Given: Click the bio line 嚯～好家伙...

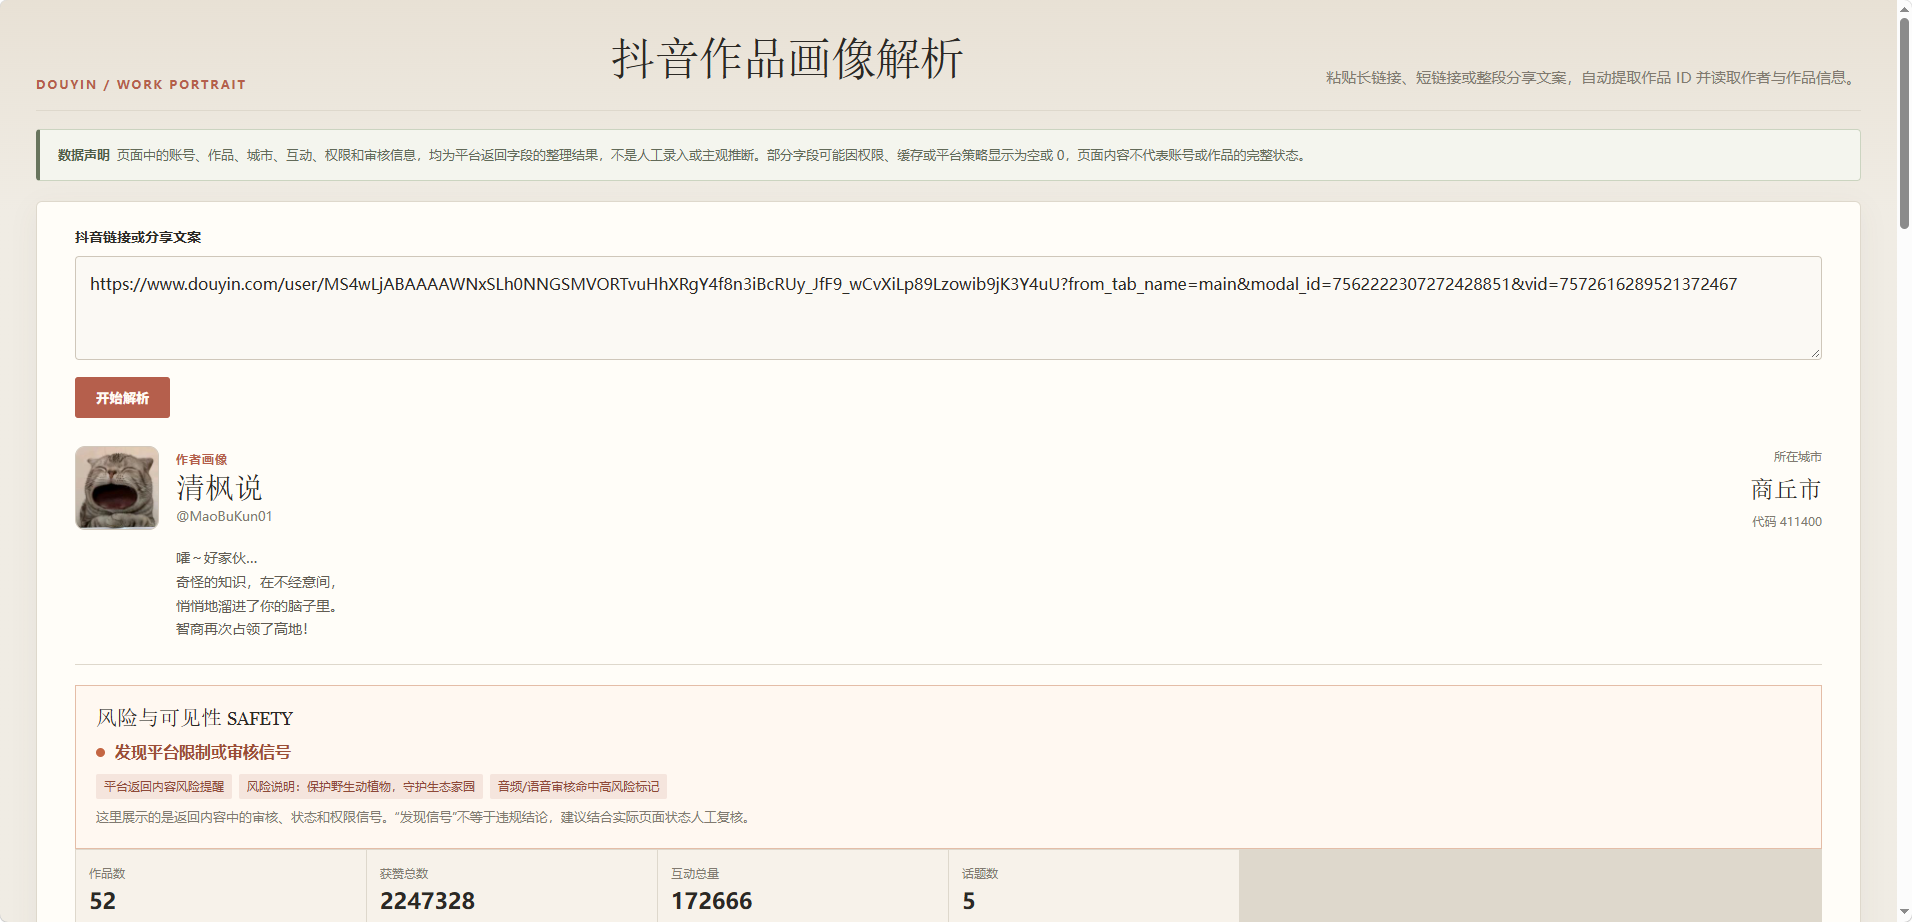Looking at the screenshot, I should click(x=217, y=558).
